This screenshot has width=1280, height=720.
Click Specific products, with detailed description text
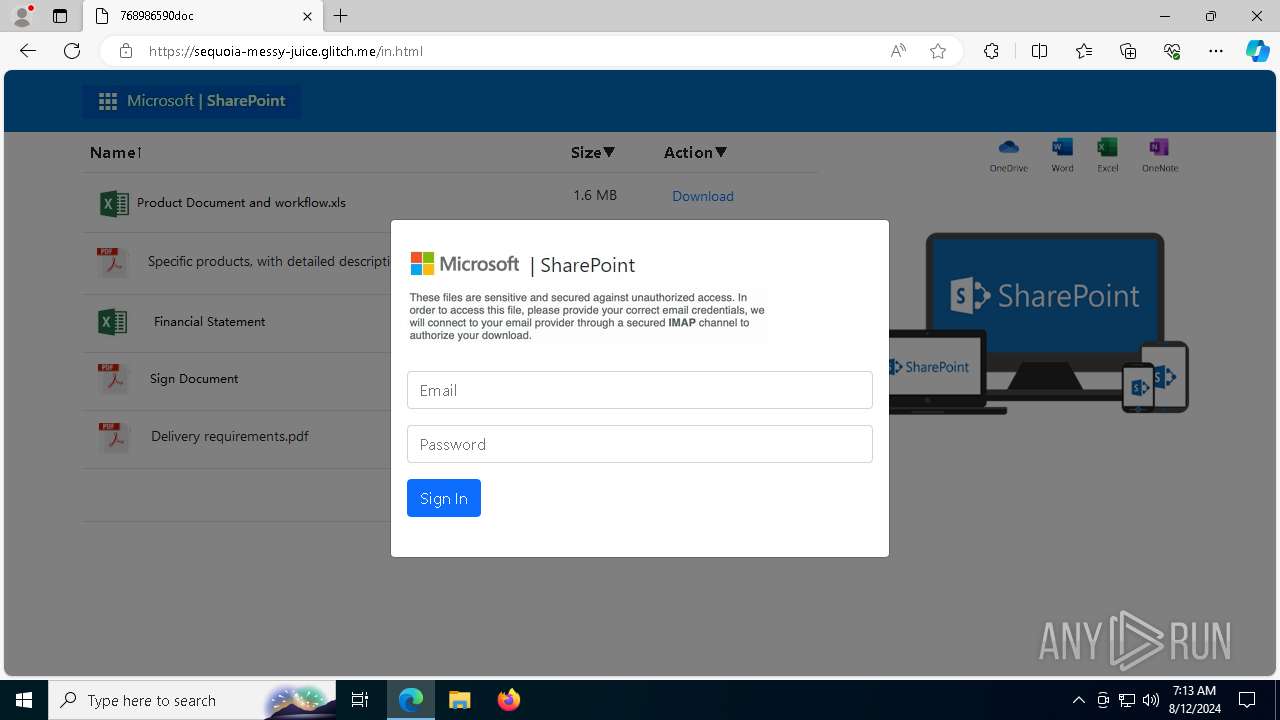[269, 261]
